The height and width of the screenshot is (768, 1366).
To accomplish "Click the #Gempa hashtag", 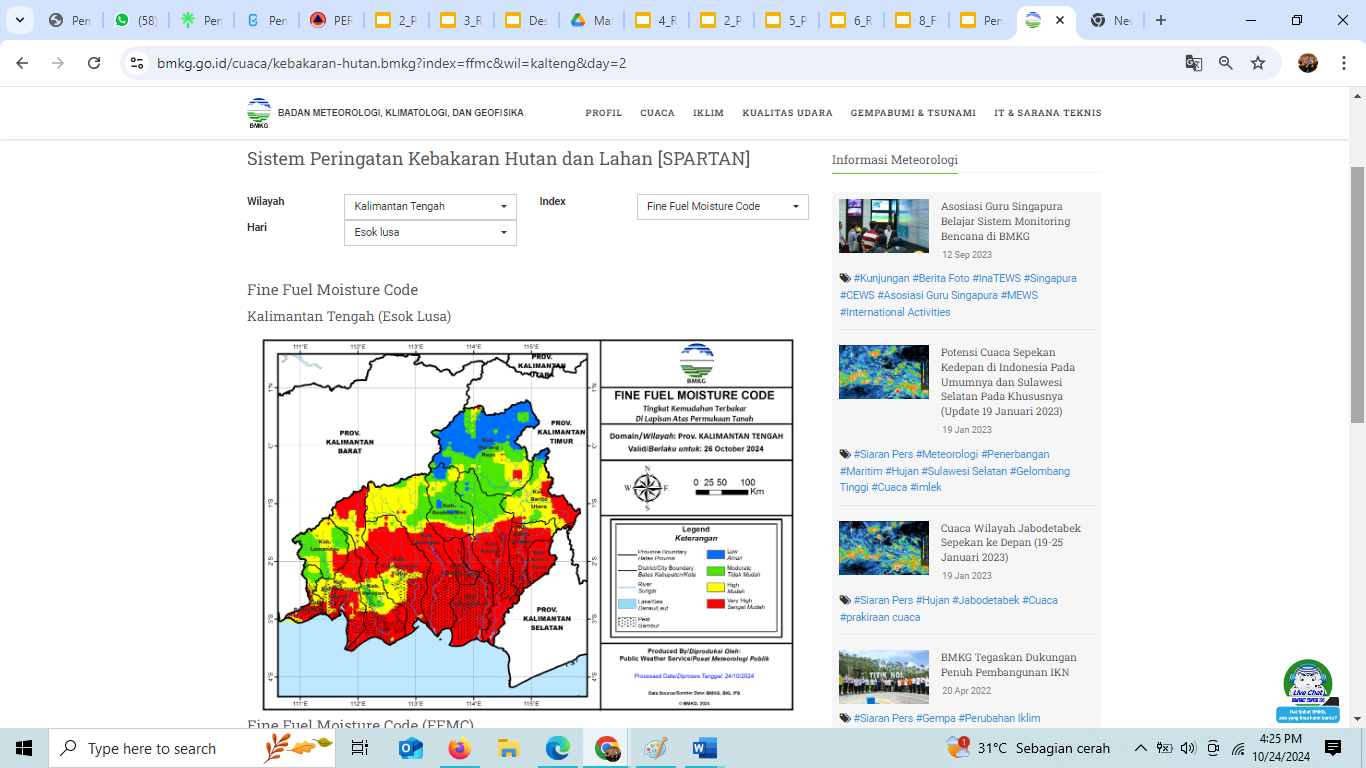I will (x=935, y=718).
